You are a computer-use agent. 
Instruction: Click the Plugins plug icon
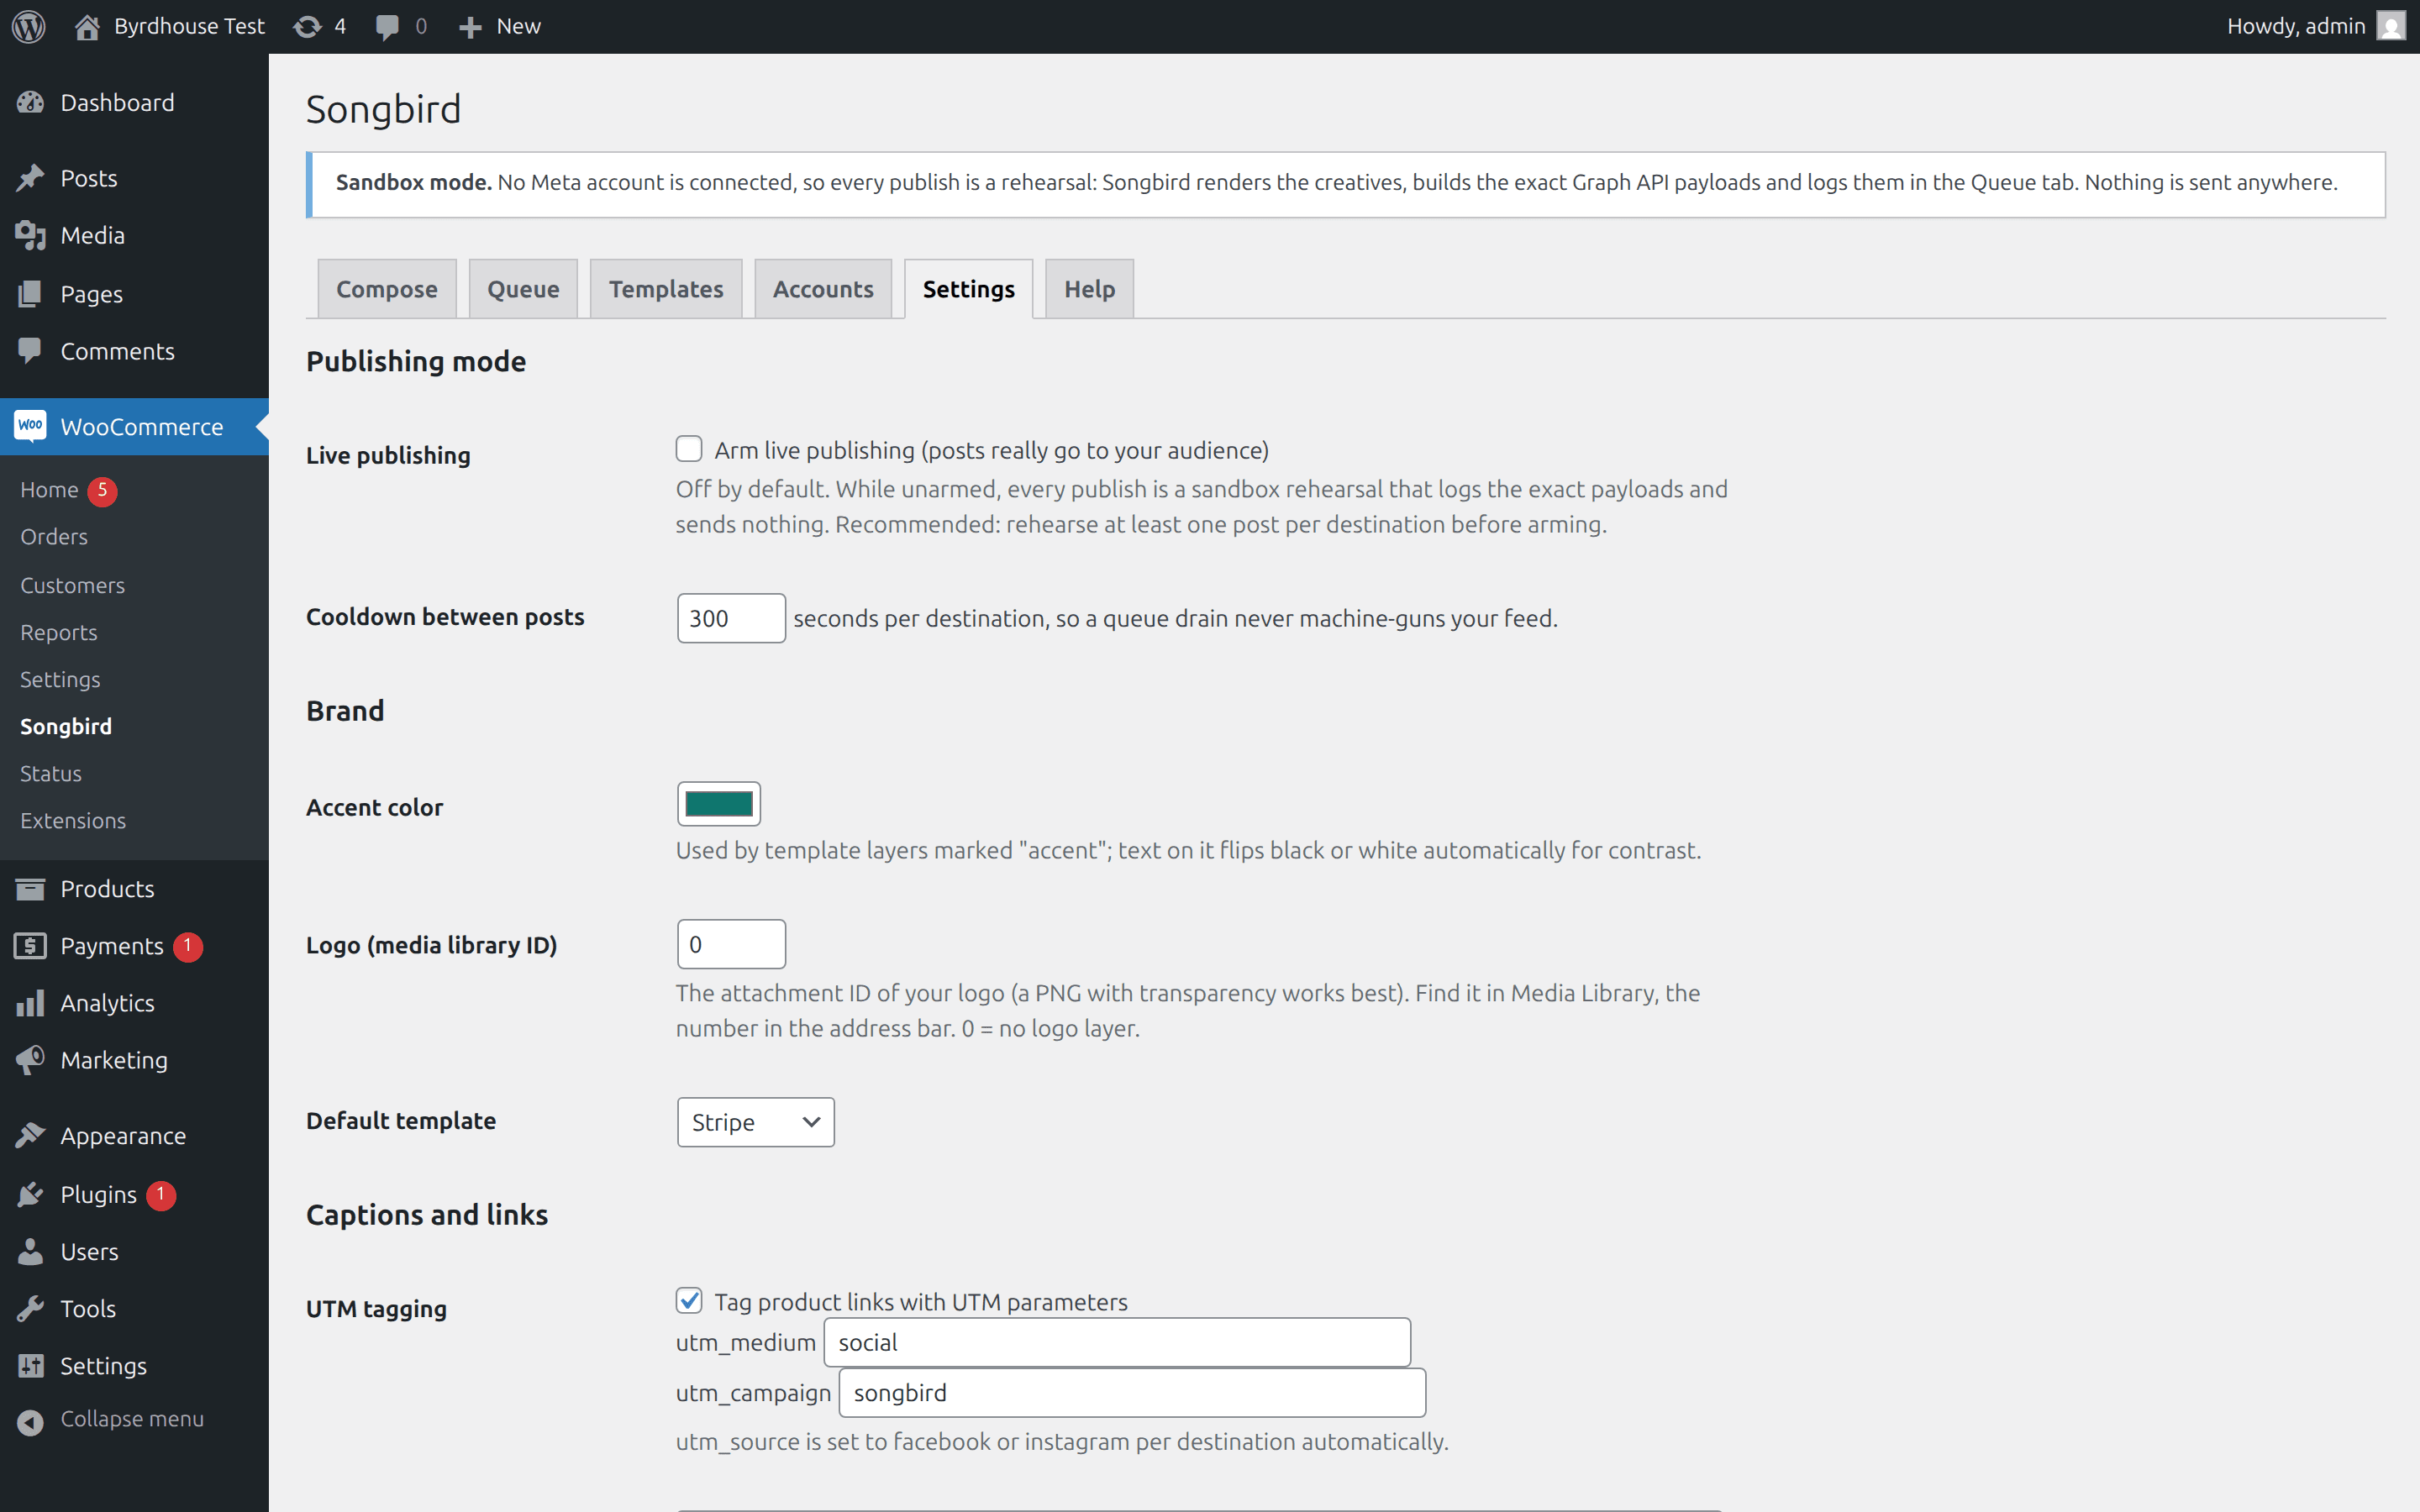[x=31, y=1194]
